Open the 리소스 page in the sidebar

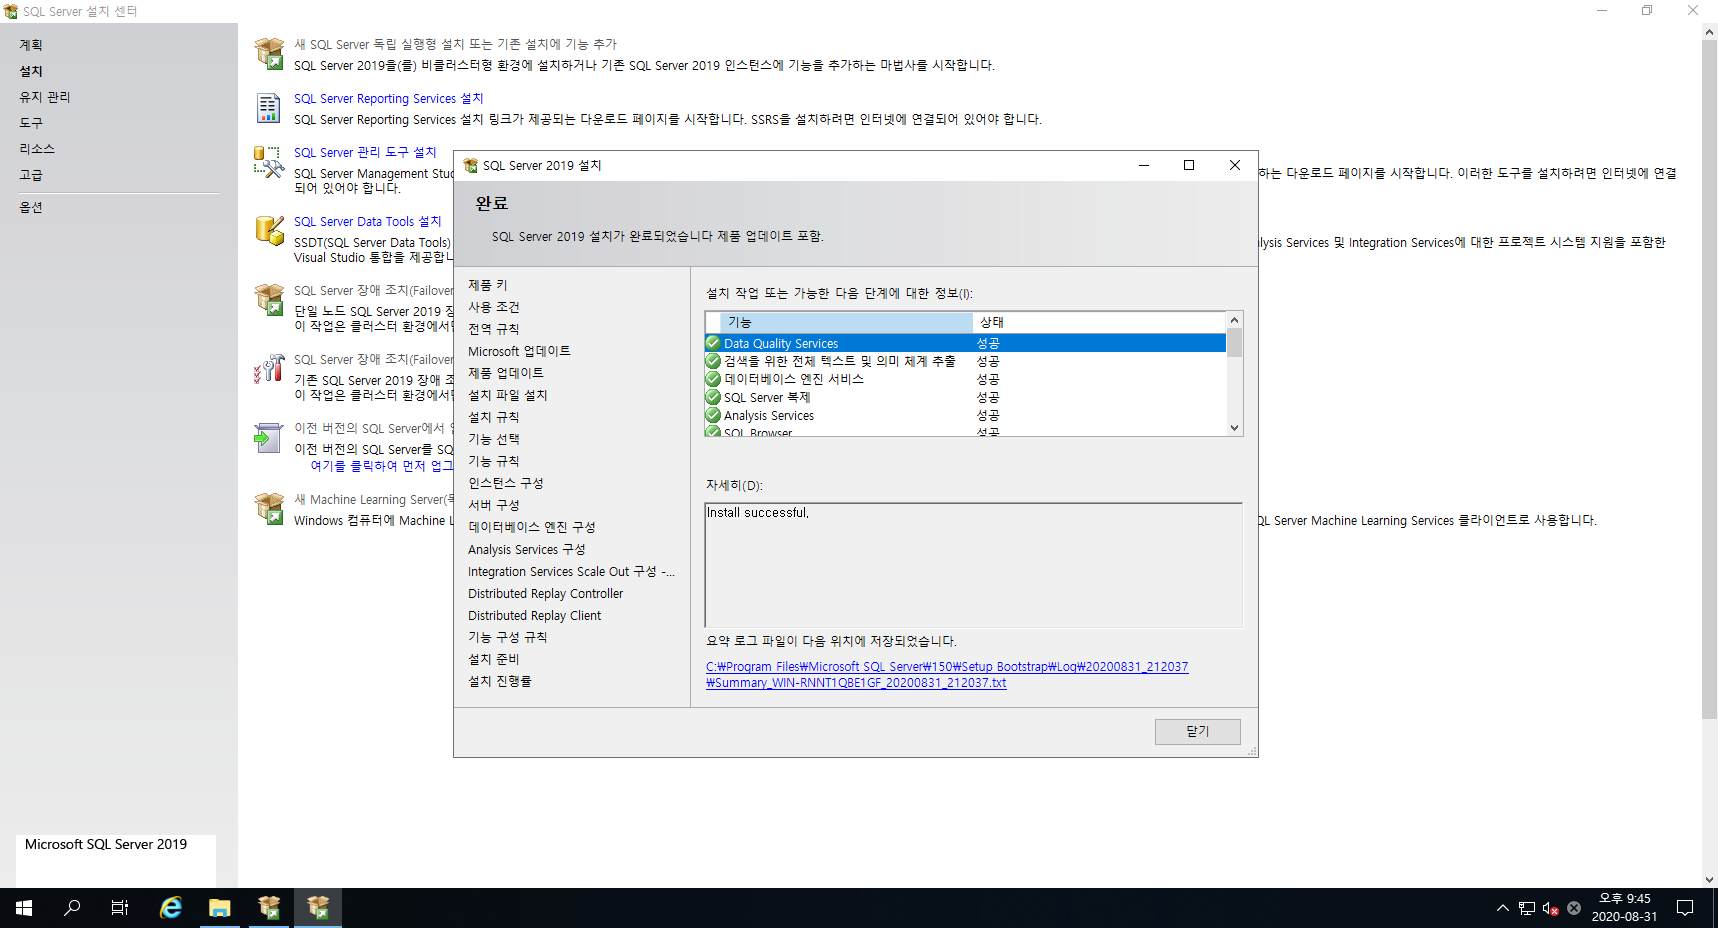[37, 149]
